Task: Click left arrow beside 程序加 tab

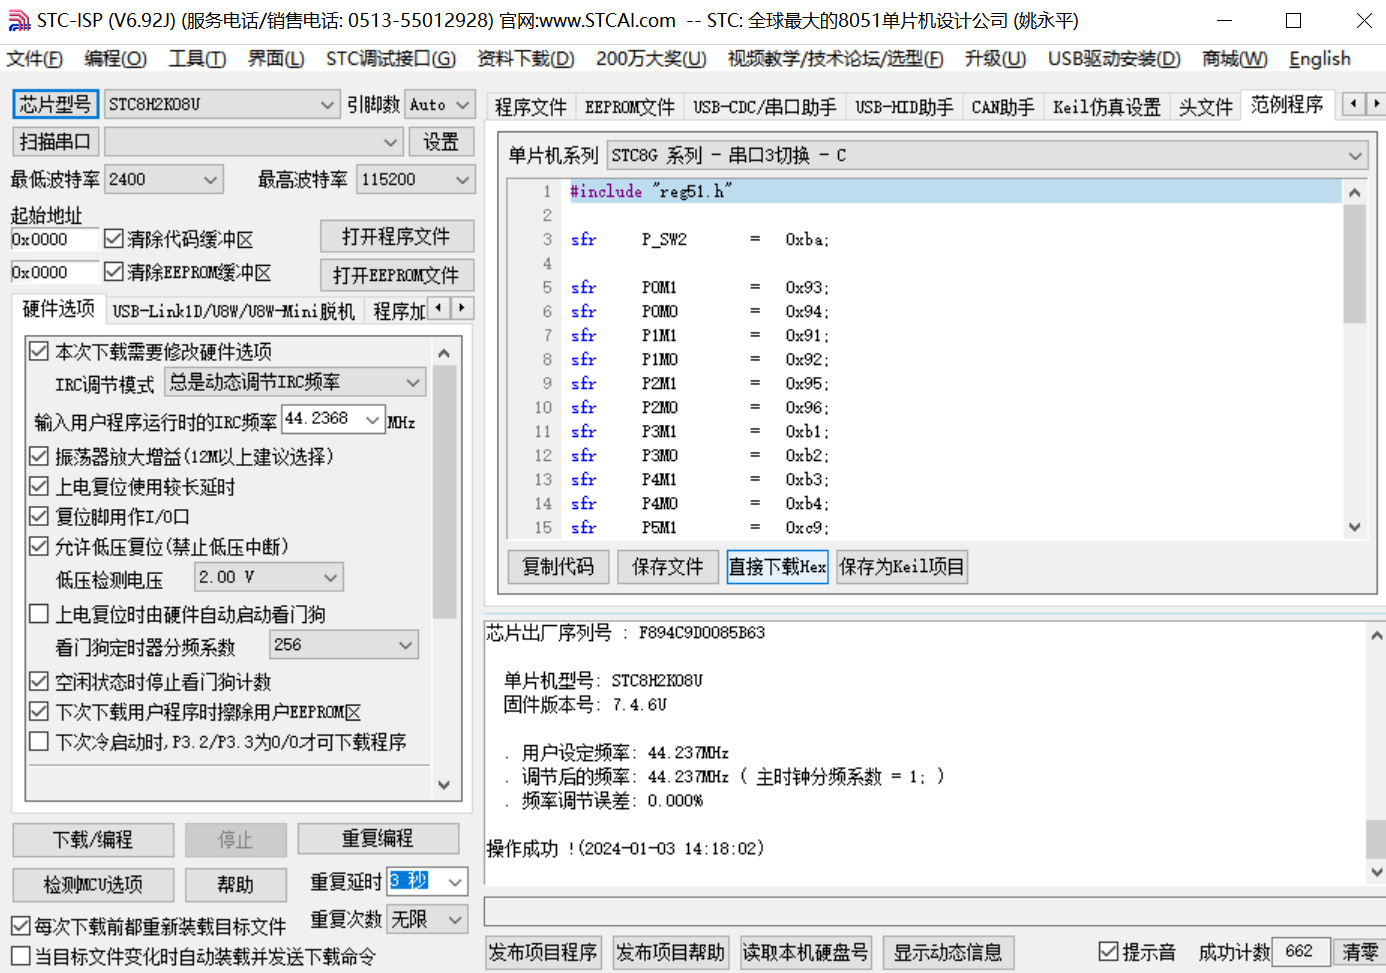Action: point(439,308)
